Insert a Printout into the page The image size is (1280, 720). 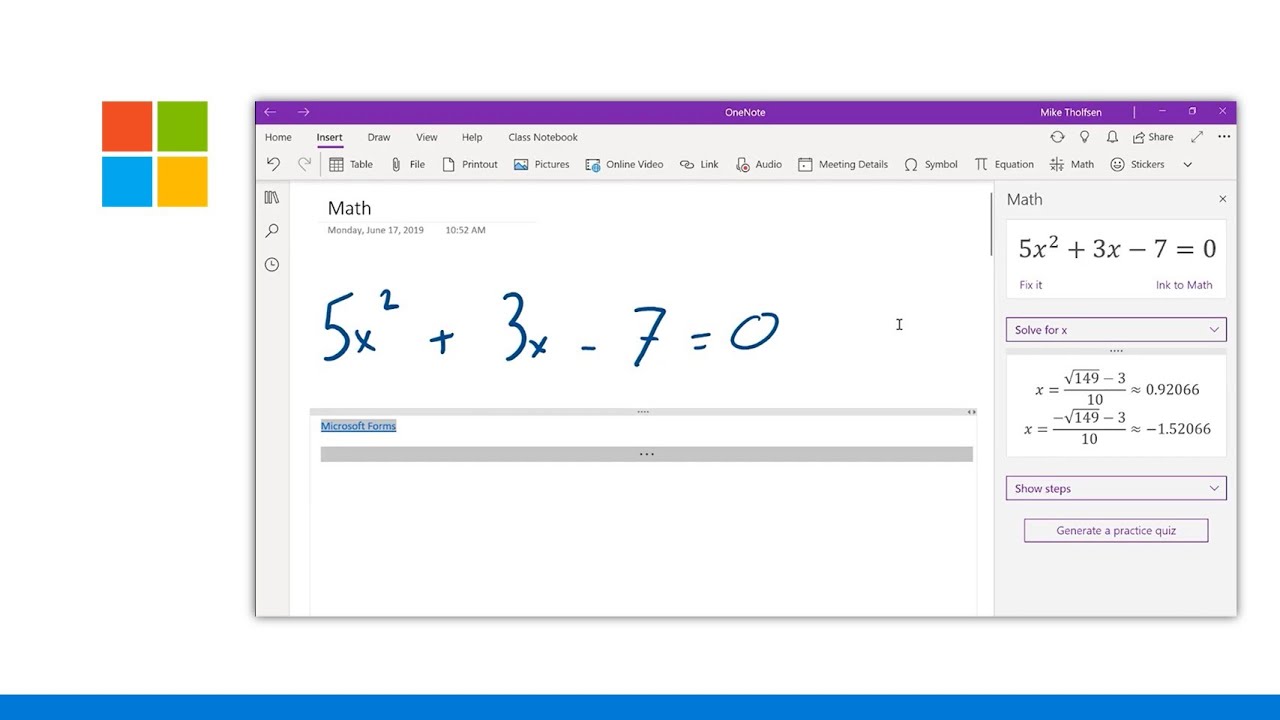pos(470,164)
